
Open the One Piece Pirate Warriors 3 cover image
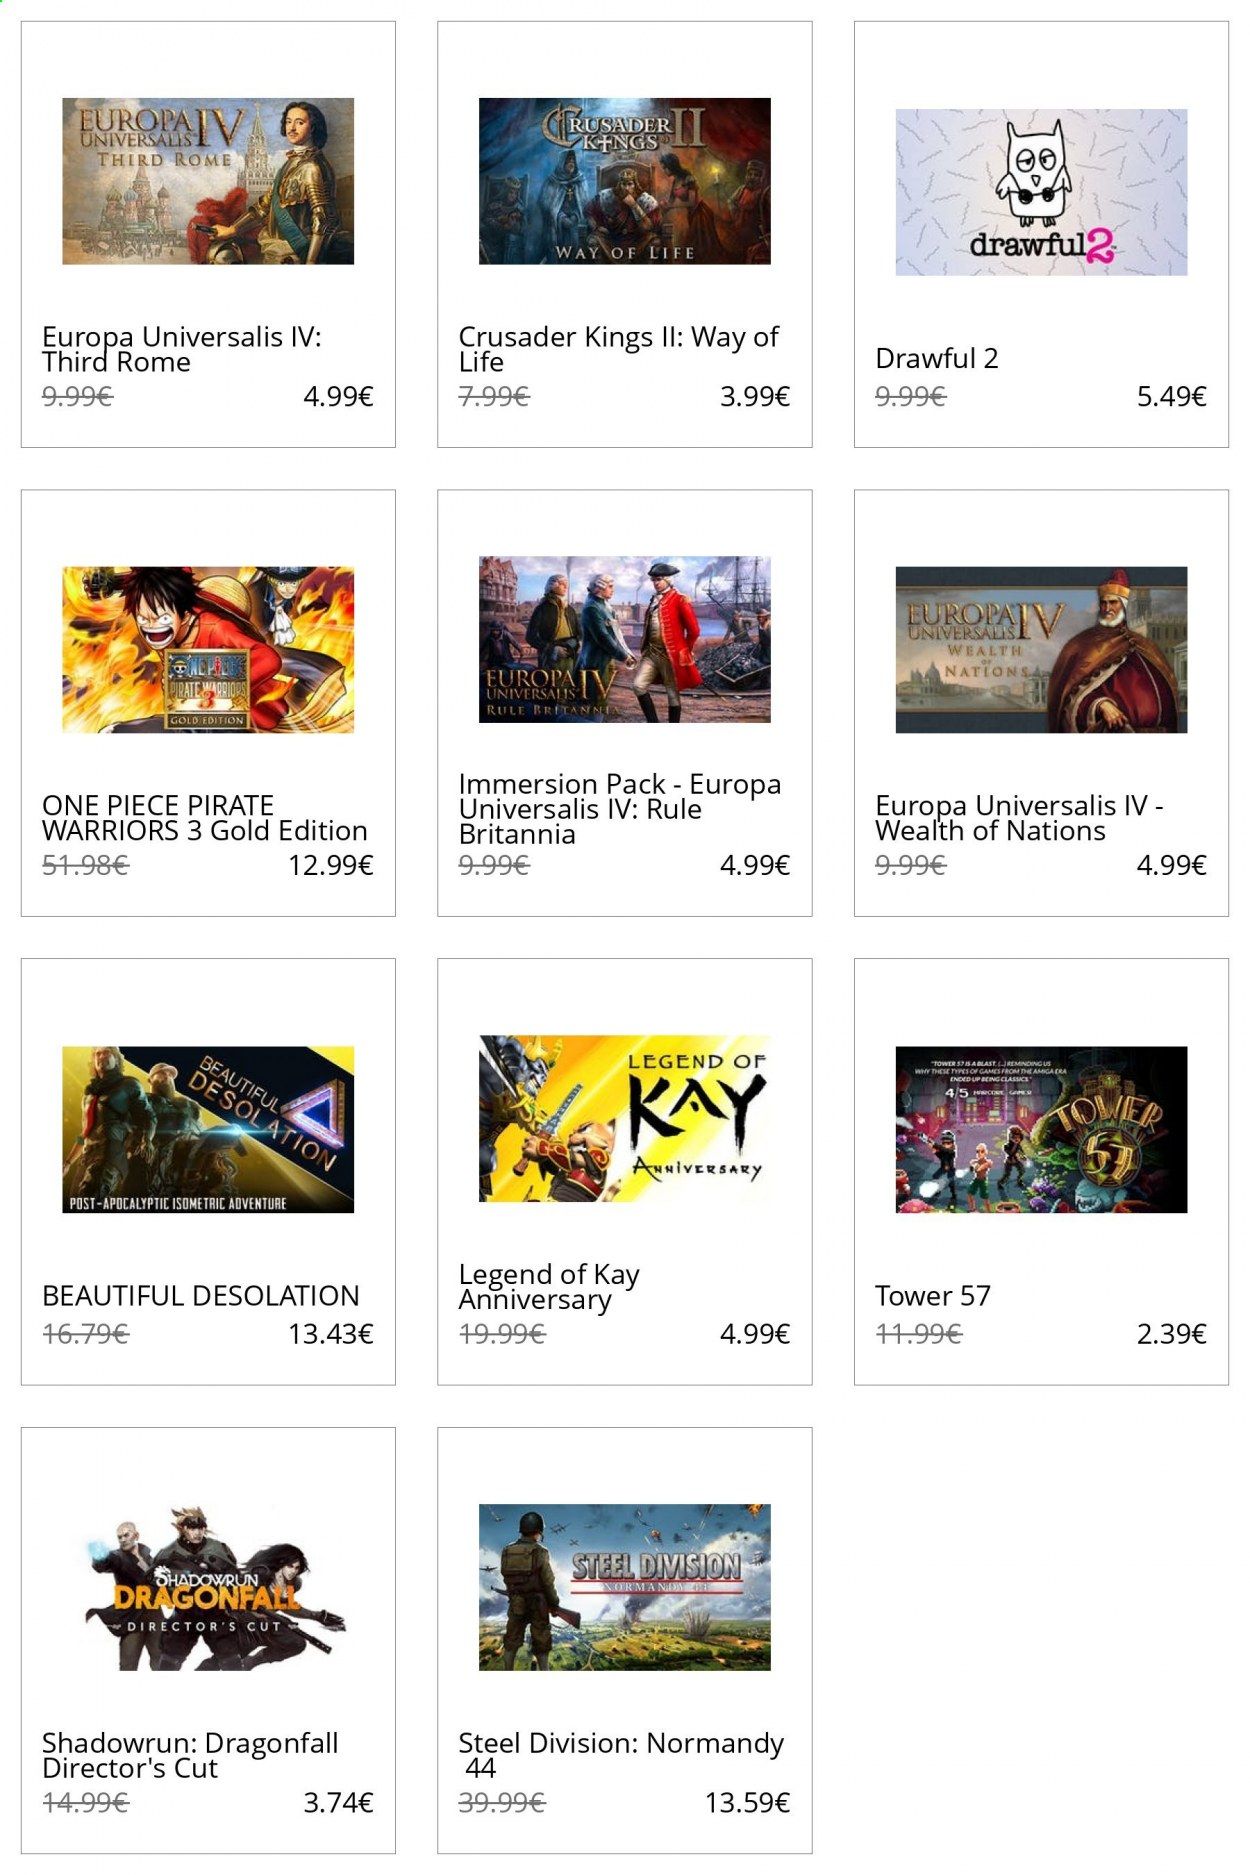tap(208, 650)
